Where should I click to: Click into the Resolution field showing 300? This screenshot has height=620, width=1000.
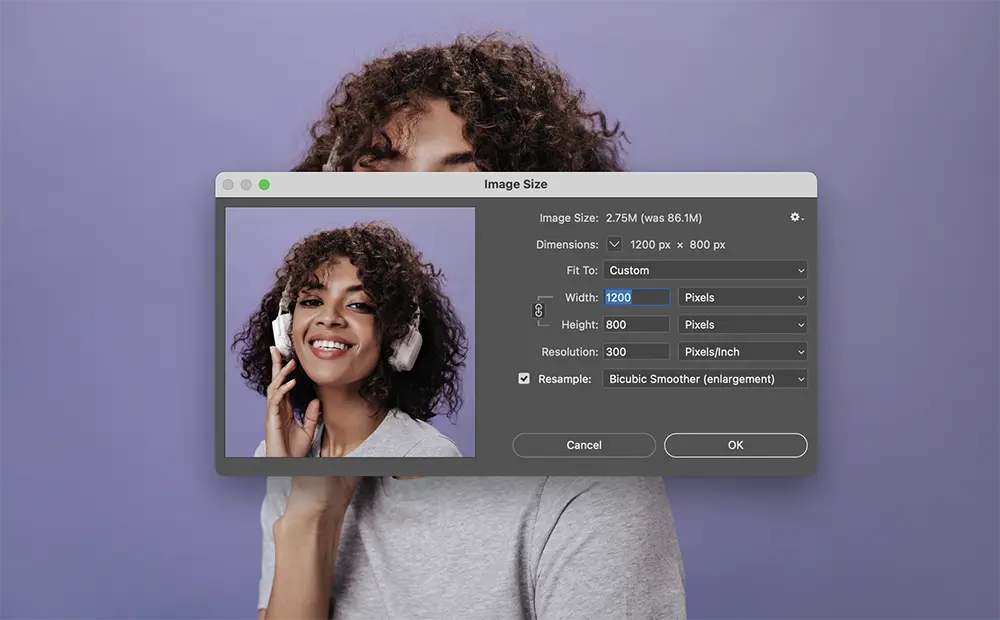[x=636, y=351]
